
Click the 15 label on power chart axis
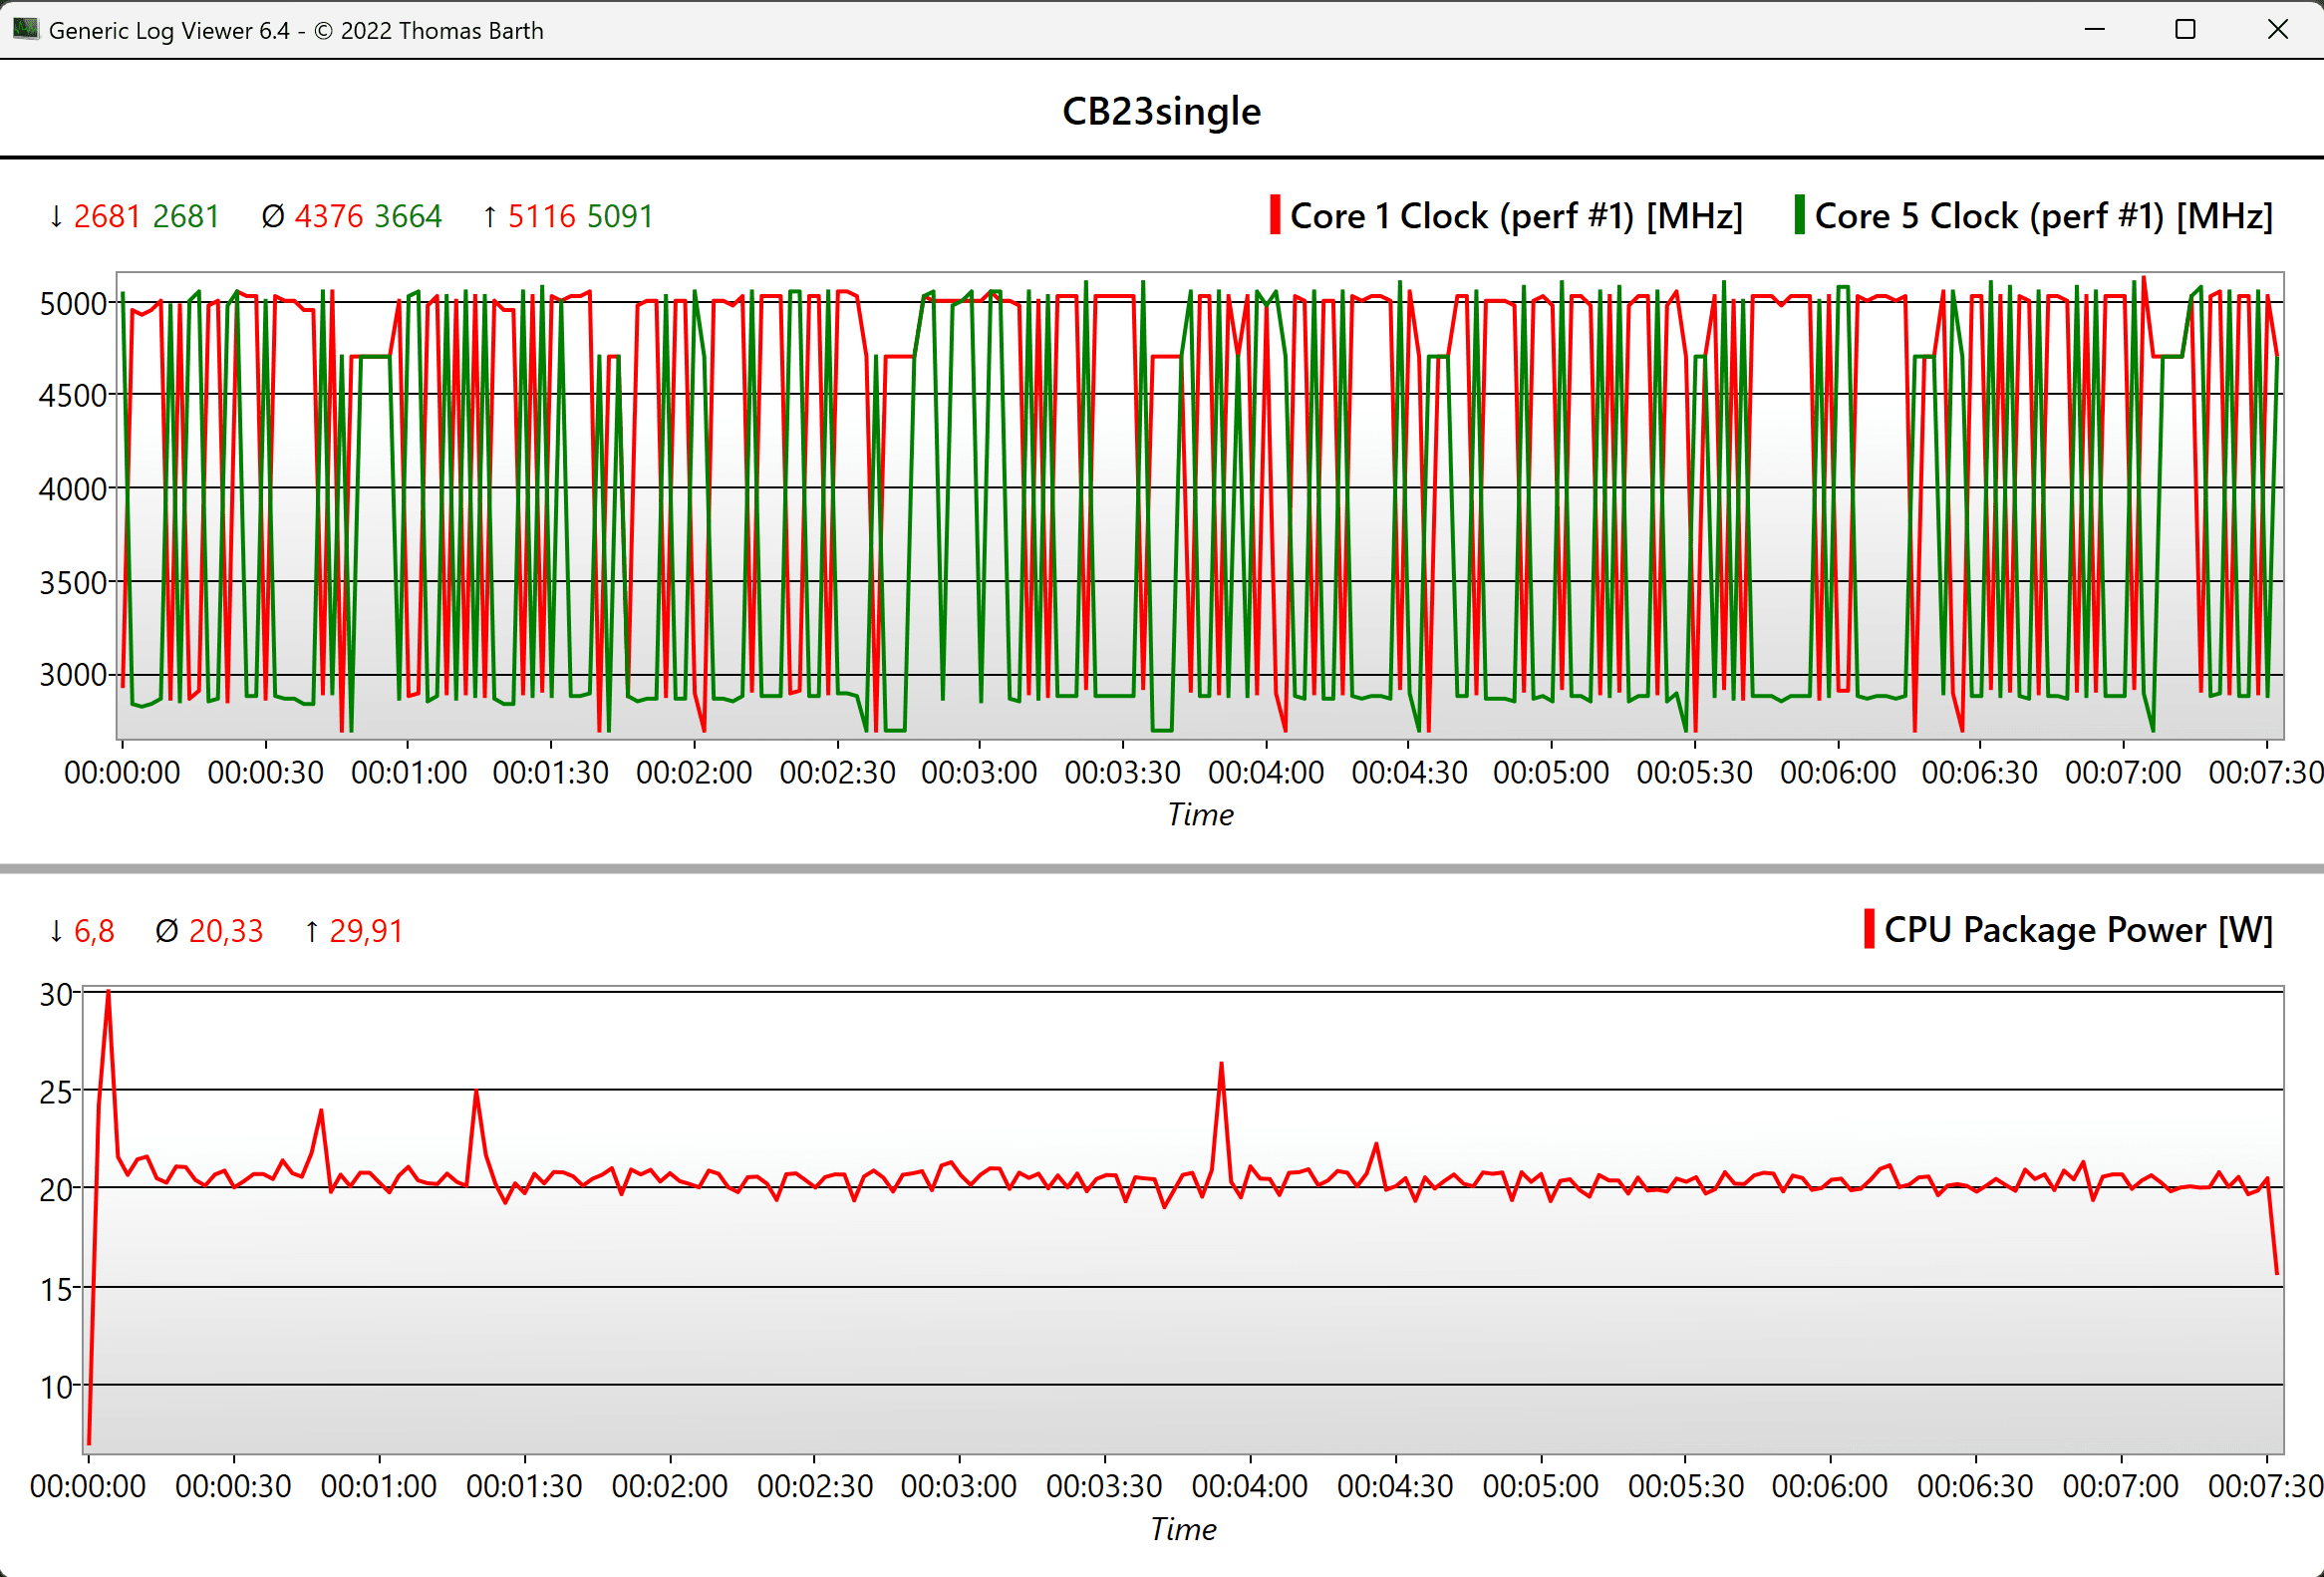[x=57, y=1290]
